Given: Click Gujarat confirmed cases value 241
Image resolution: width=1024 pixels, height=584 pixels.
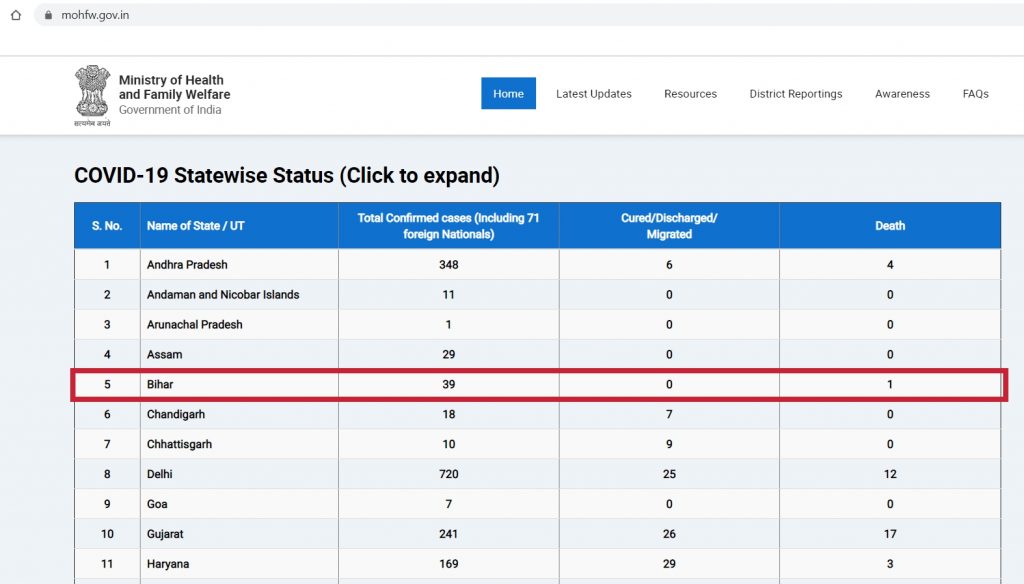Looking at the screenshot, I should pyautogui.click(x=449, y=534).
